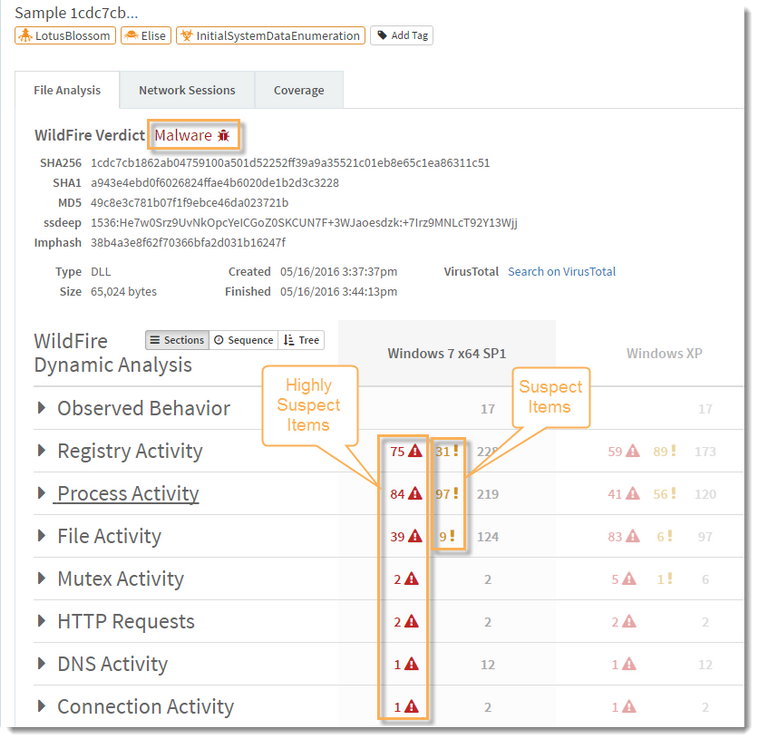Click the InitialSystemDataEnumeration biohazard tag icon
This screenshot has width=758, height=741.
click(x=185, y=36)
